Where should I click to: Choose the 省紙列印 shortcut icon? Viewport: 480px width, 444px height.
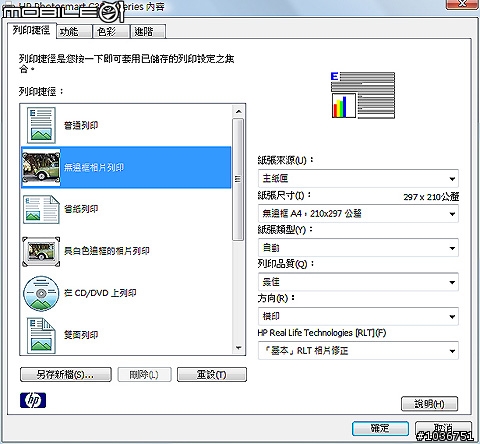click(41, 209)
